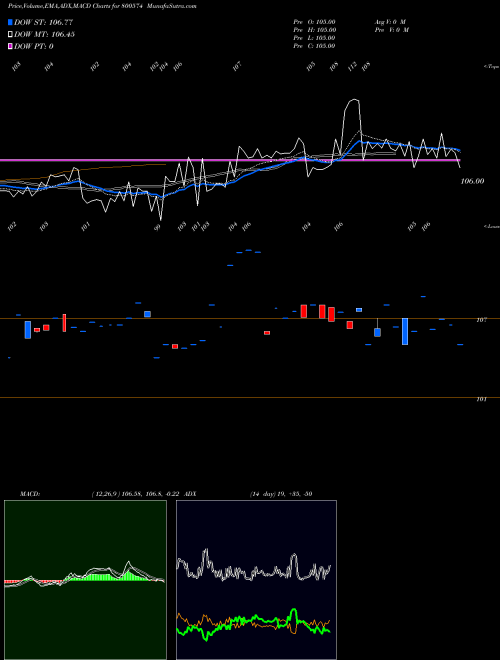Select the 'DOW PT: 0' legend text

34,46
